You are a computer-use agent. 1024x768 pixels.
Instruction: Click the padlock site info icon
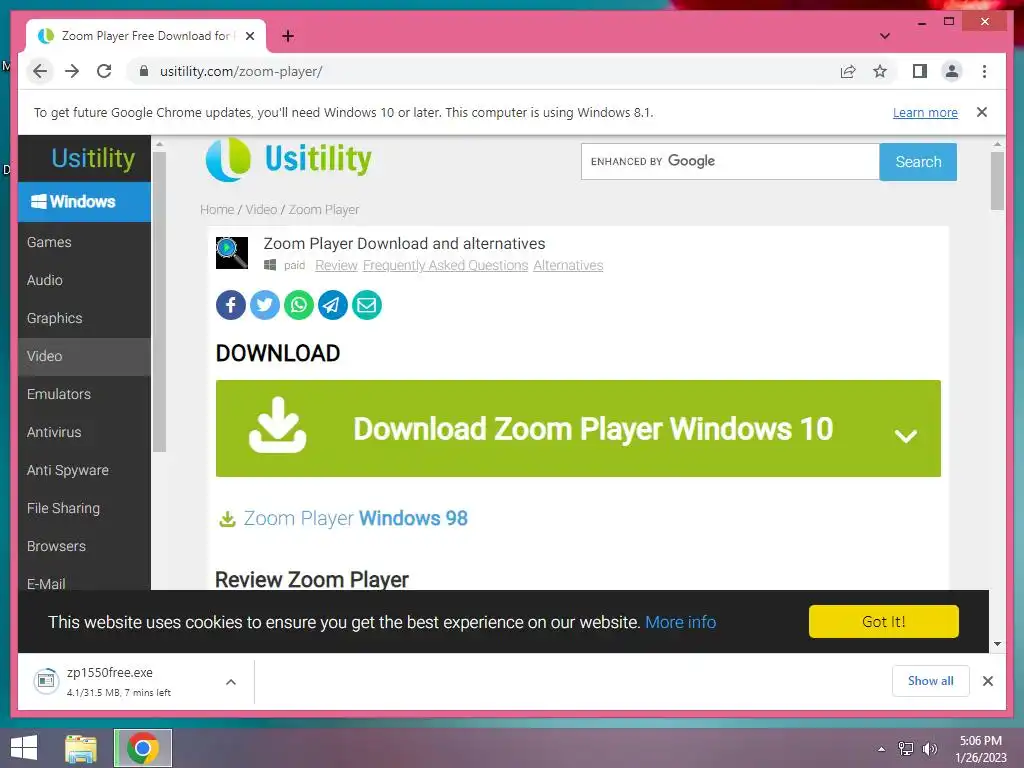[144, 71]
